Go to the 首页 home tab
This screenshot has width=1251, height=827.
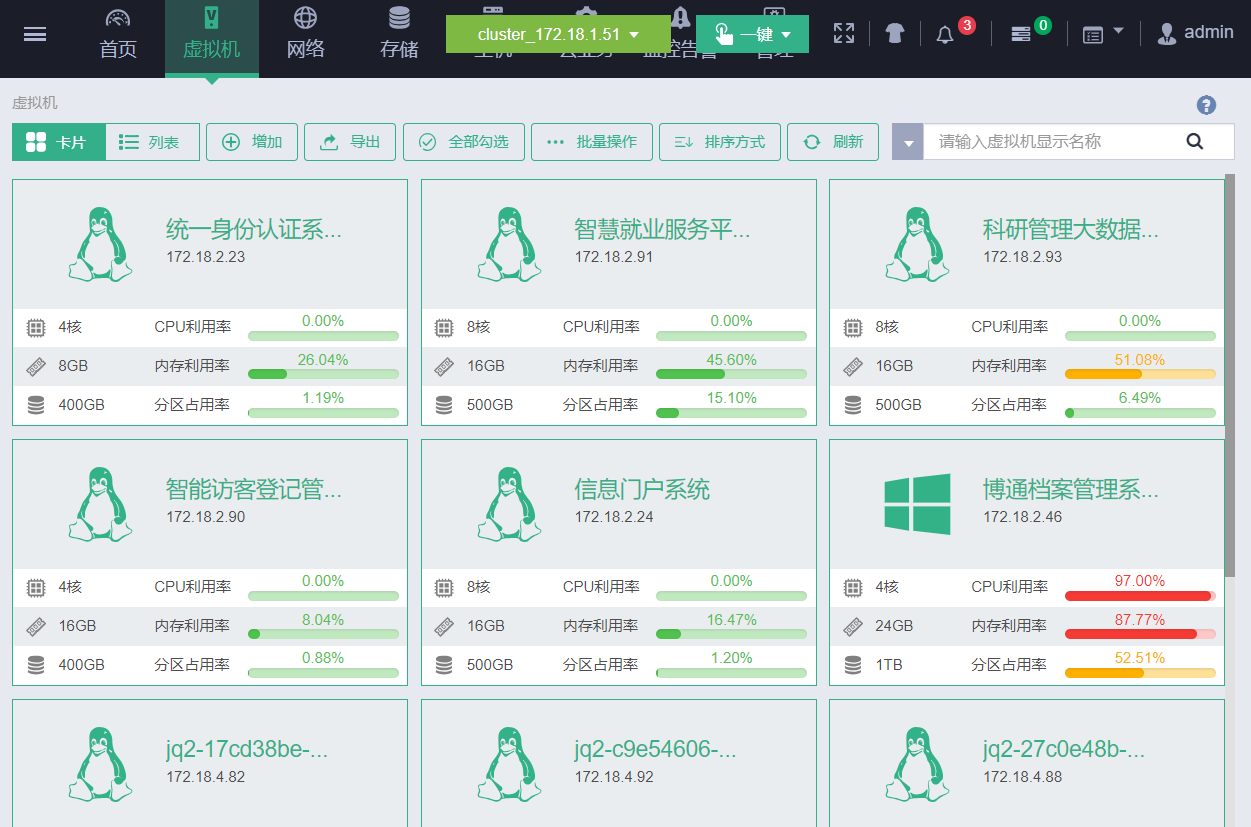tap(118, 35)
